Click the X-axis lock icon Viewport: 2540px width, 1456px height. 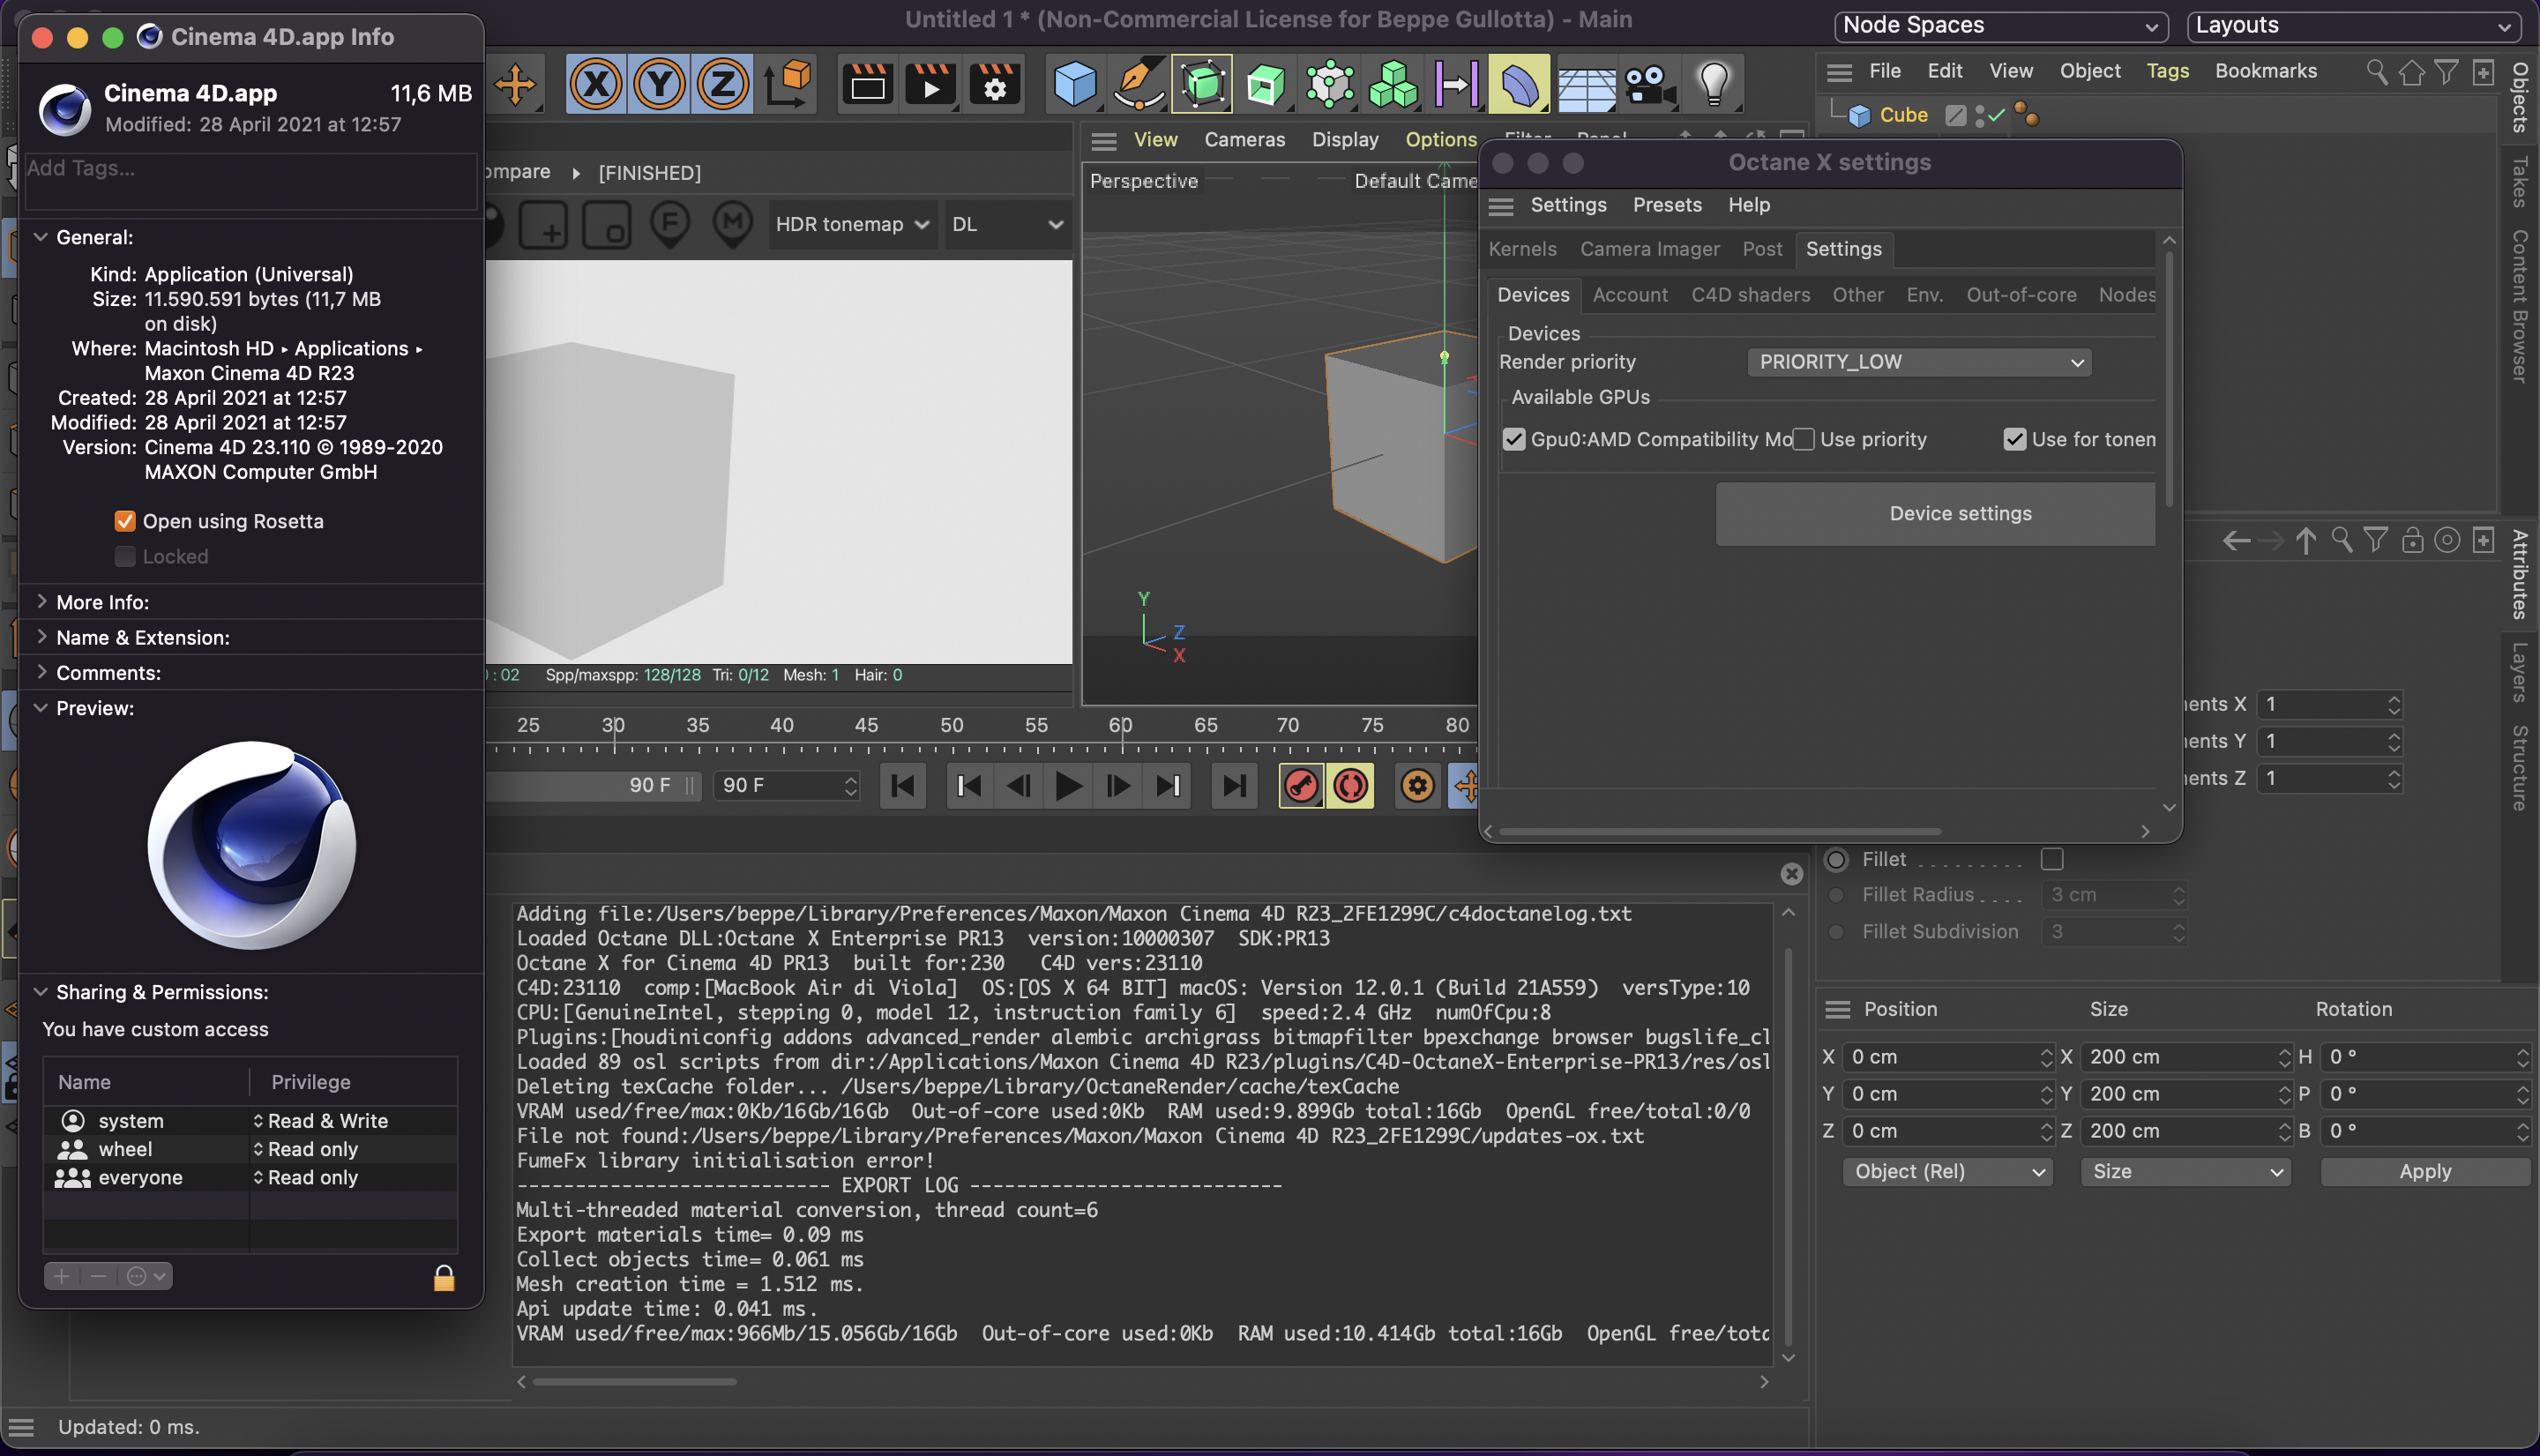point(596,84)
